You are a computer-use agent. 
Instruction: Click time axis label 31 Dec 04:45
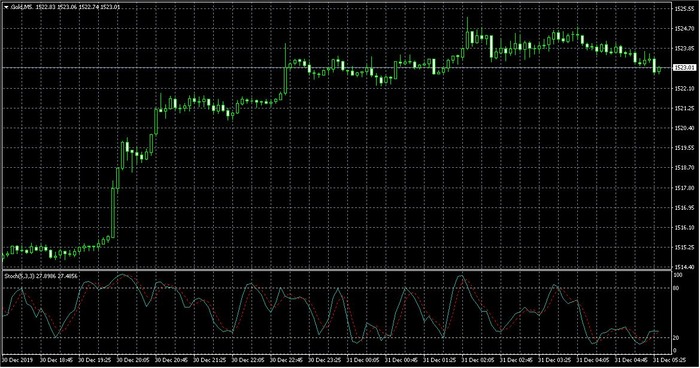click(632, 360)
